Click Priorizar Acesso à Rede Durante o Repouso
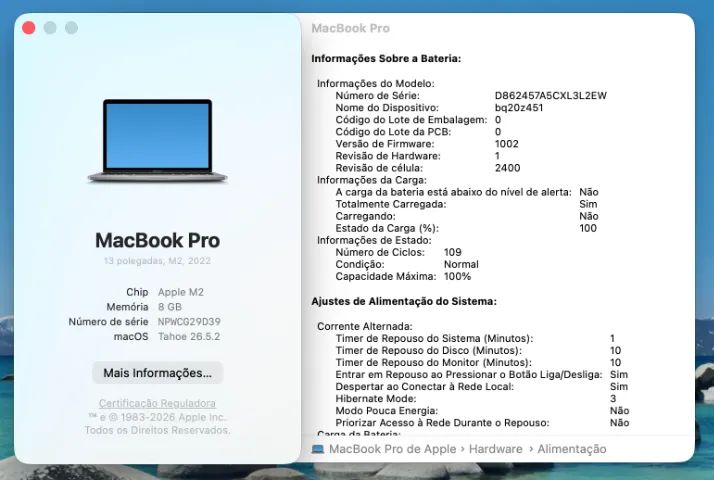The height and width of the screenshot is (480, 714). 442,423
